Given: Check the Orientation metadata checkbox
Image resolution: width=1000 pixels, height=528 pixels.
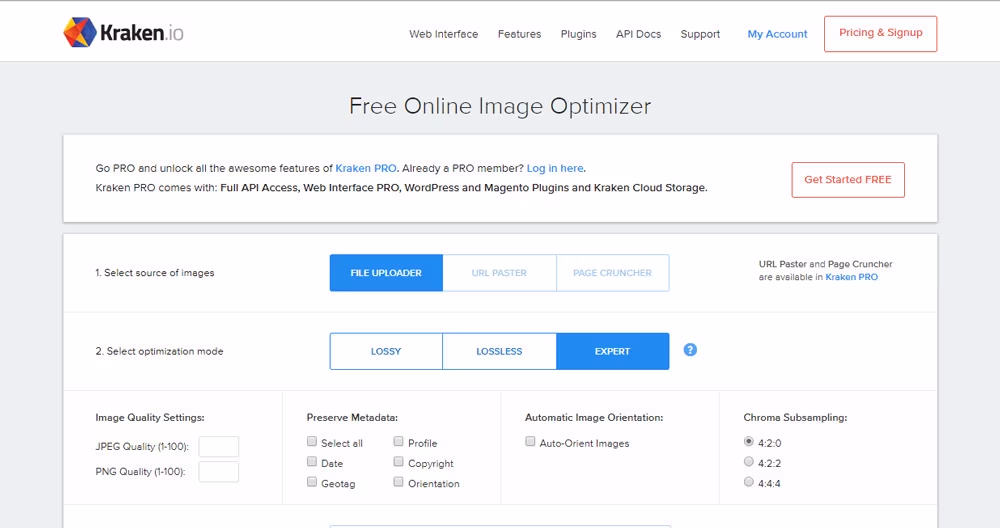Looking at the screenshot, I should click(x=399, y=482).
